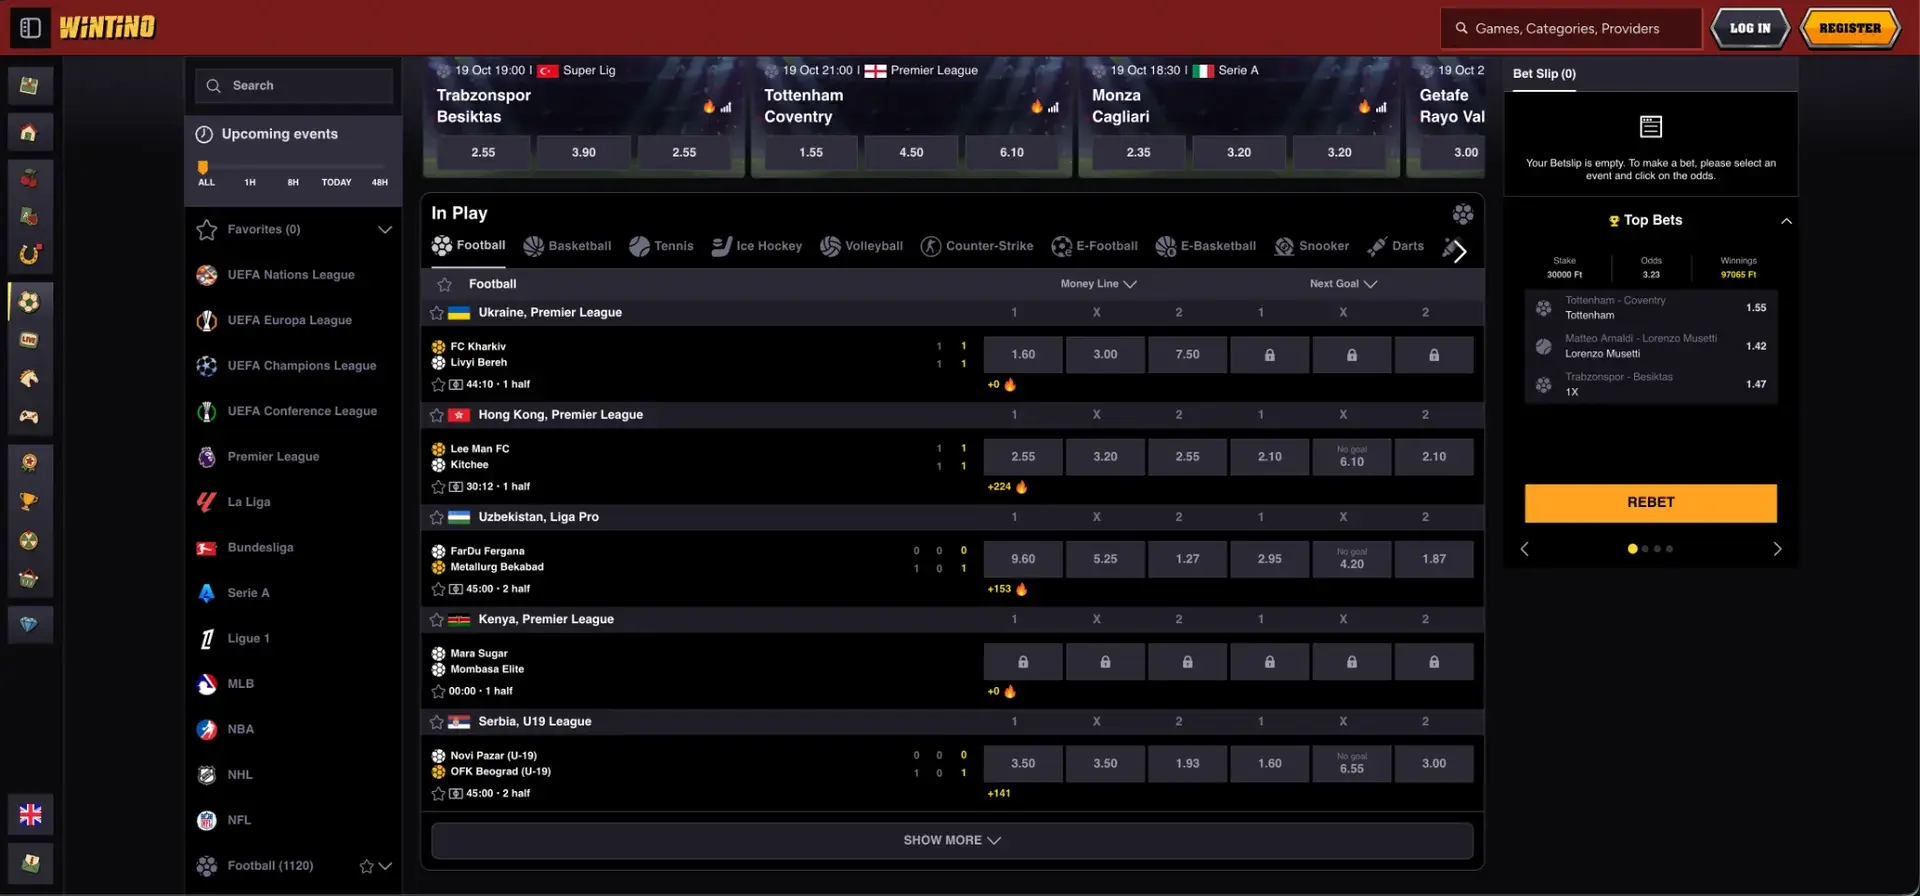The image size is (1920, 896).
Task: Click the fire icon in the Lee Man FC row
Action: click(x=1021, y=487)
